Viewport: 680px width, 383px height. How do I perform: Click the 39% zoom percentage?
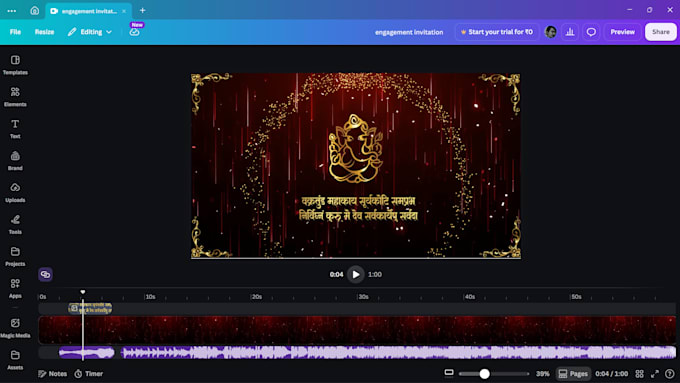coord(542,373)
